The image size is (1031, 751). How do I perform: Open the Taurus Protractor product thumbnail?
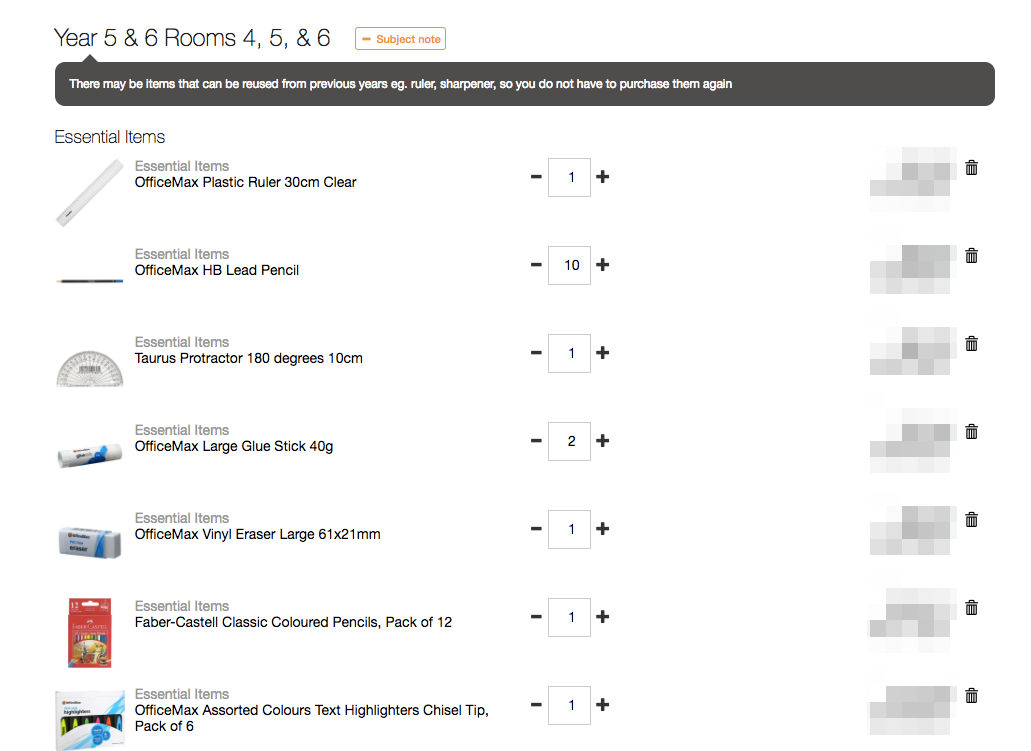(x=89, y=368)
